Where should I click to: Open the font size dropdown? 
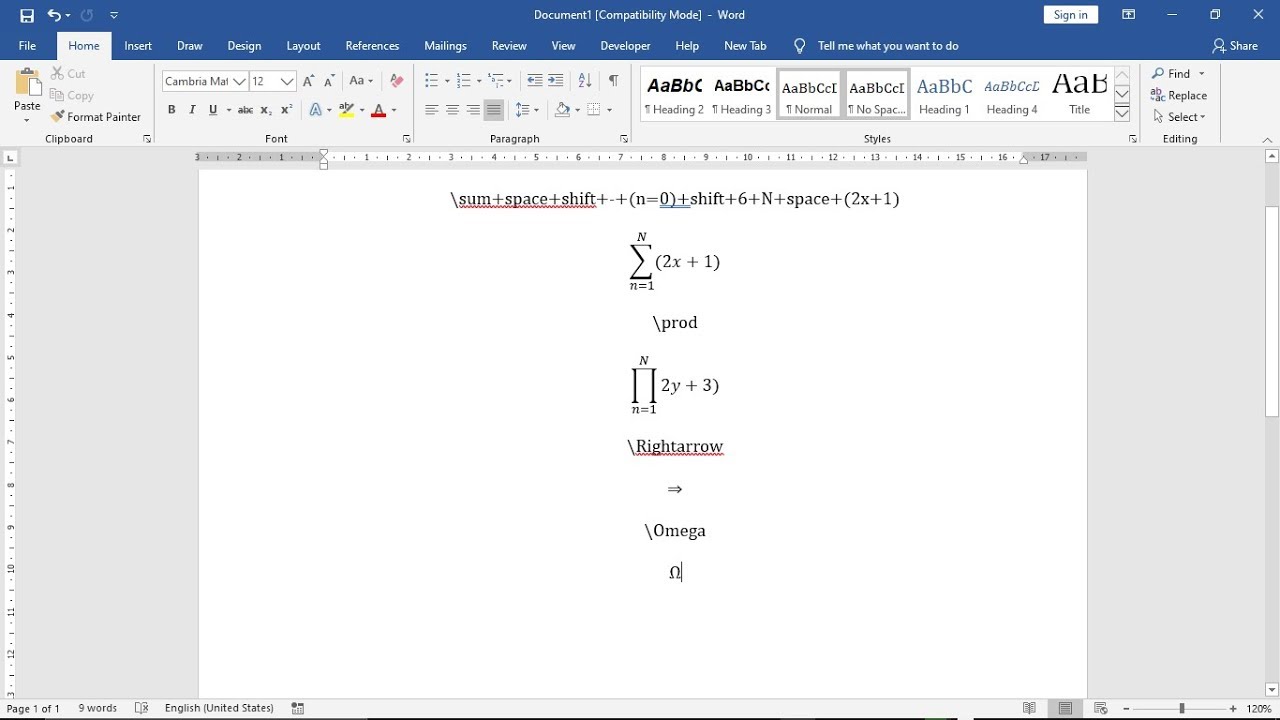(288, 81)
